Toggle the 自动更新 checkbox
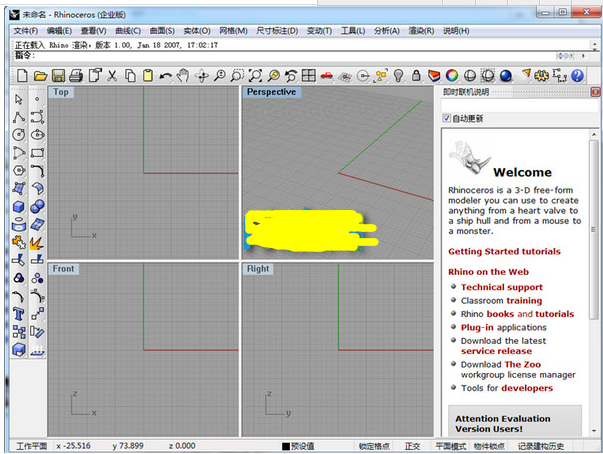Viewport: 603px width, 454px height. (446, 118)
